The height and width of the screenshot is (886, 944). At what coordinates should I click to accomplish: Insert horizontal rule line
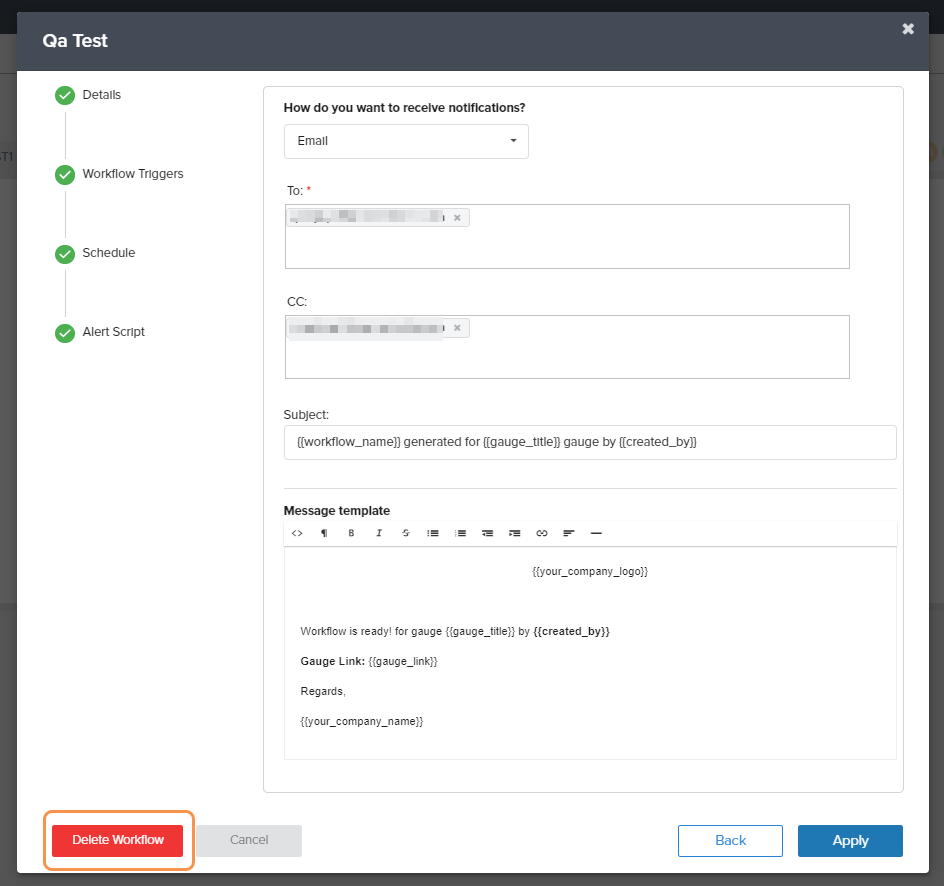[x=596, y=533]
